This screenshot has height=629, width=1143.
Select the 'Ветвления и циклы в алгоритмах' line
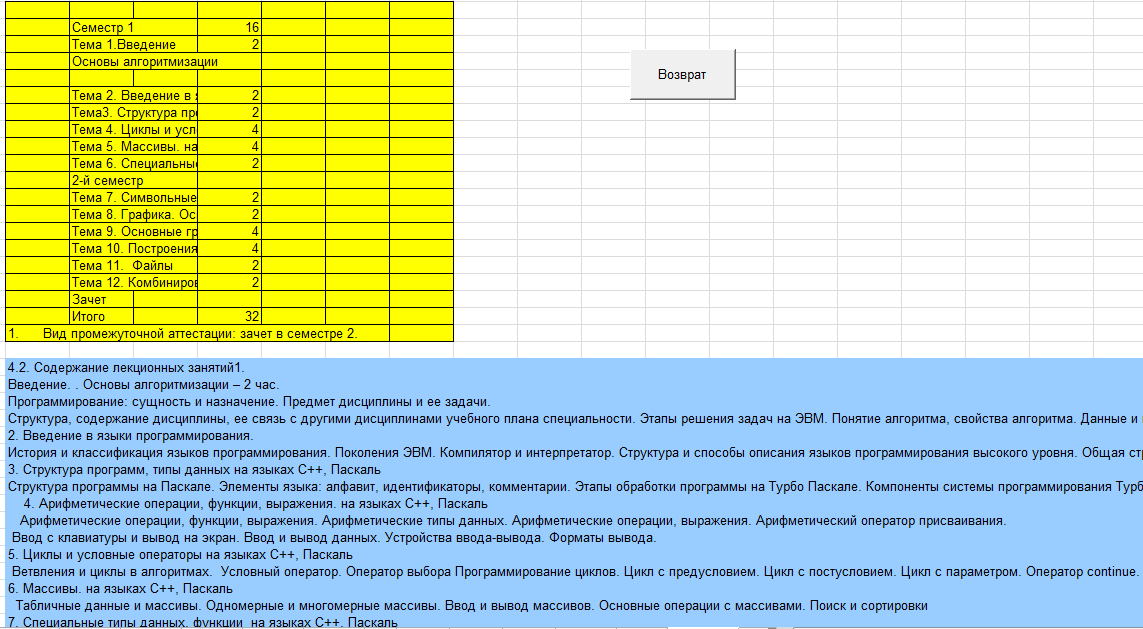[x=576, y=572]
